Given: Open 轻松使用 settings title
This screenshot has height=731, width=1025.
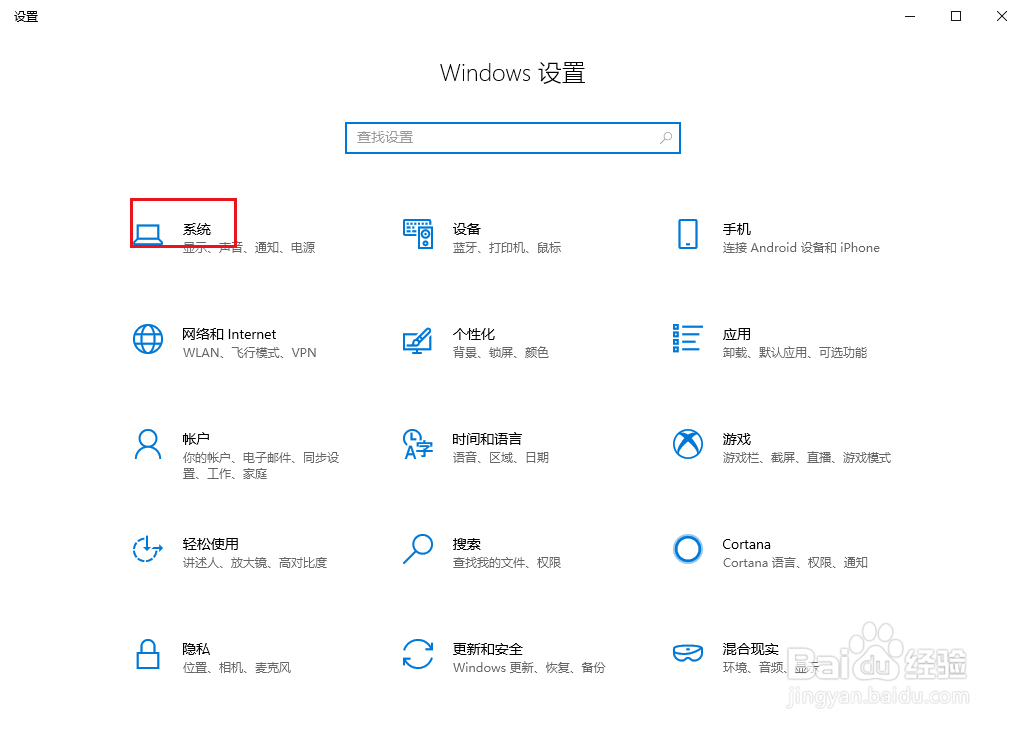Looking at the screenshot, I should tap(210, 544).
